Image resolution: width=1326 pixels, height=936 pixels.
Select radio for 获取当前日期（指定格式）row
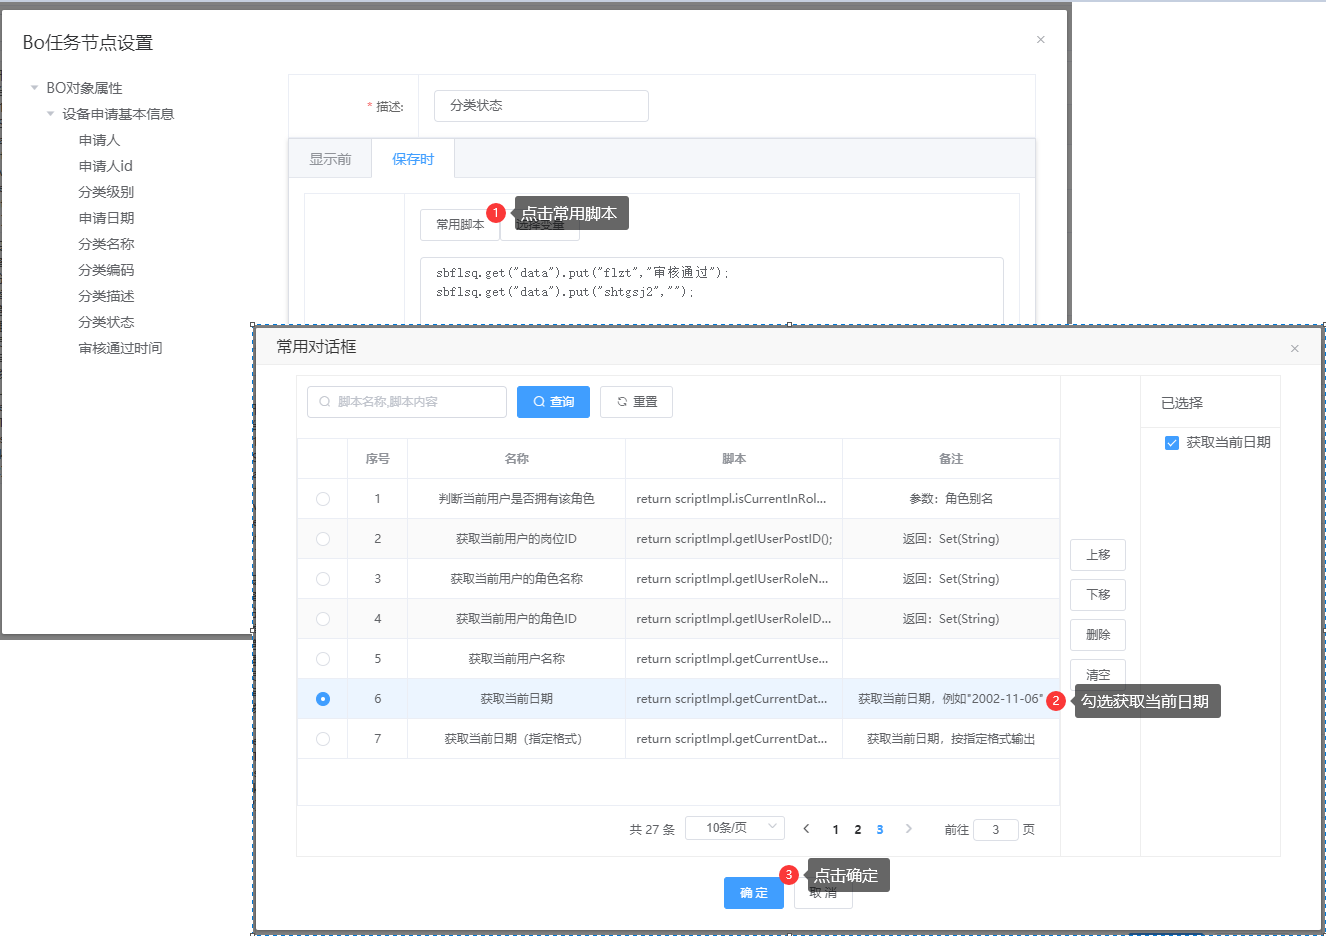(x=323, y=739)
